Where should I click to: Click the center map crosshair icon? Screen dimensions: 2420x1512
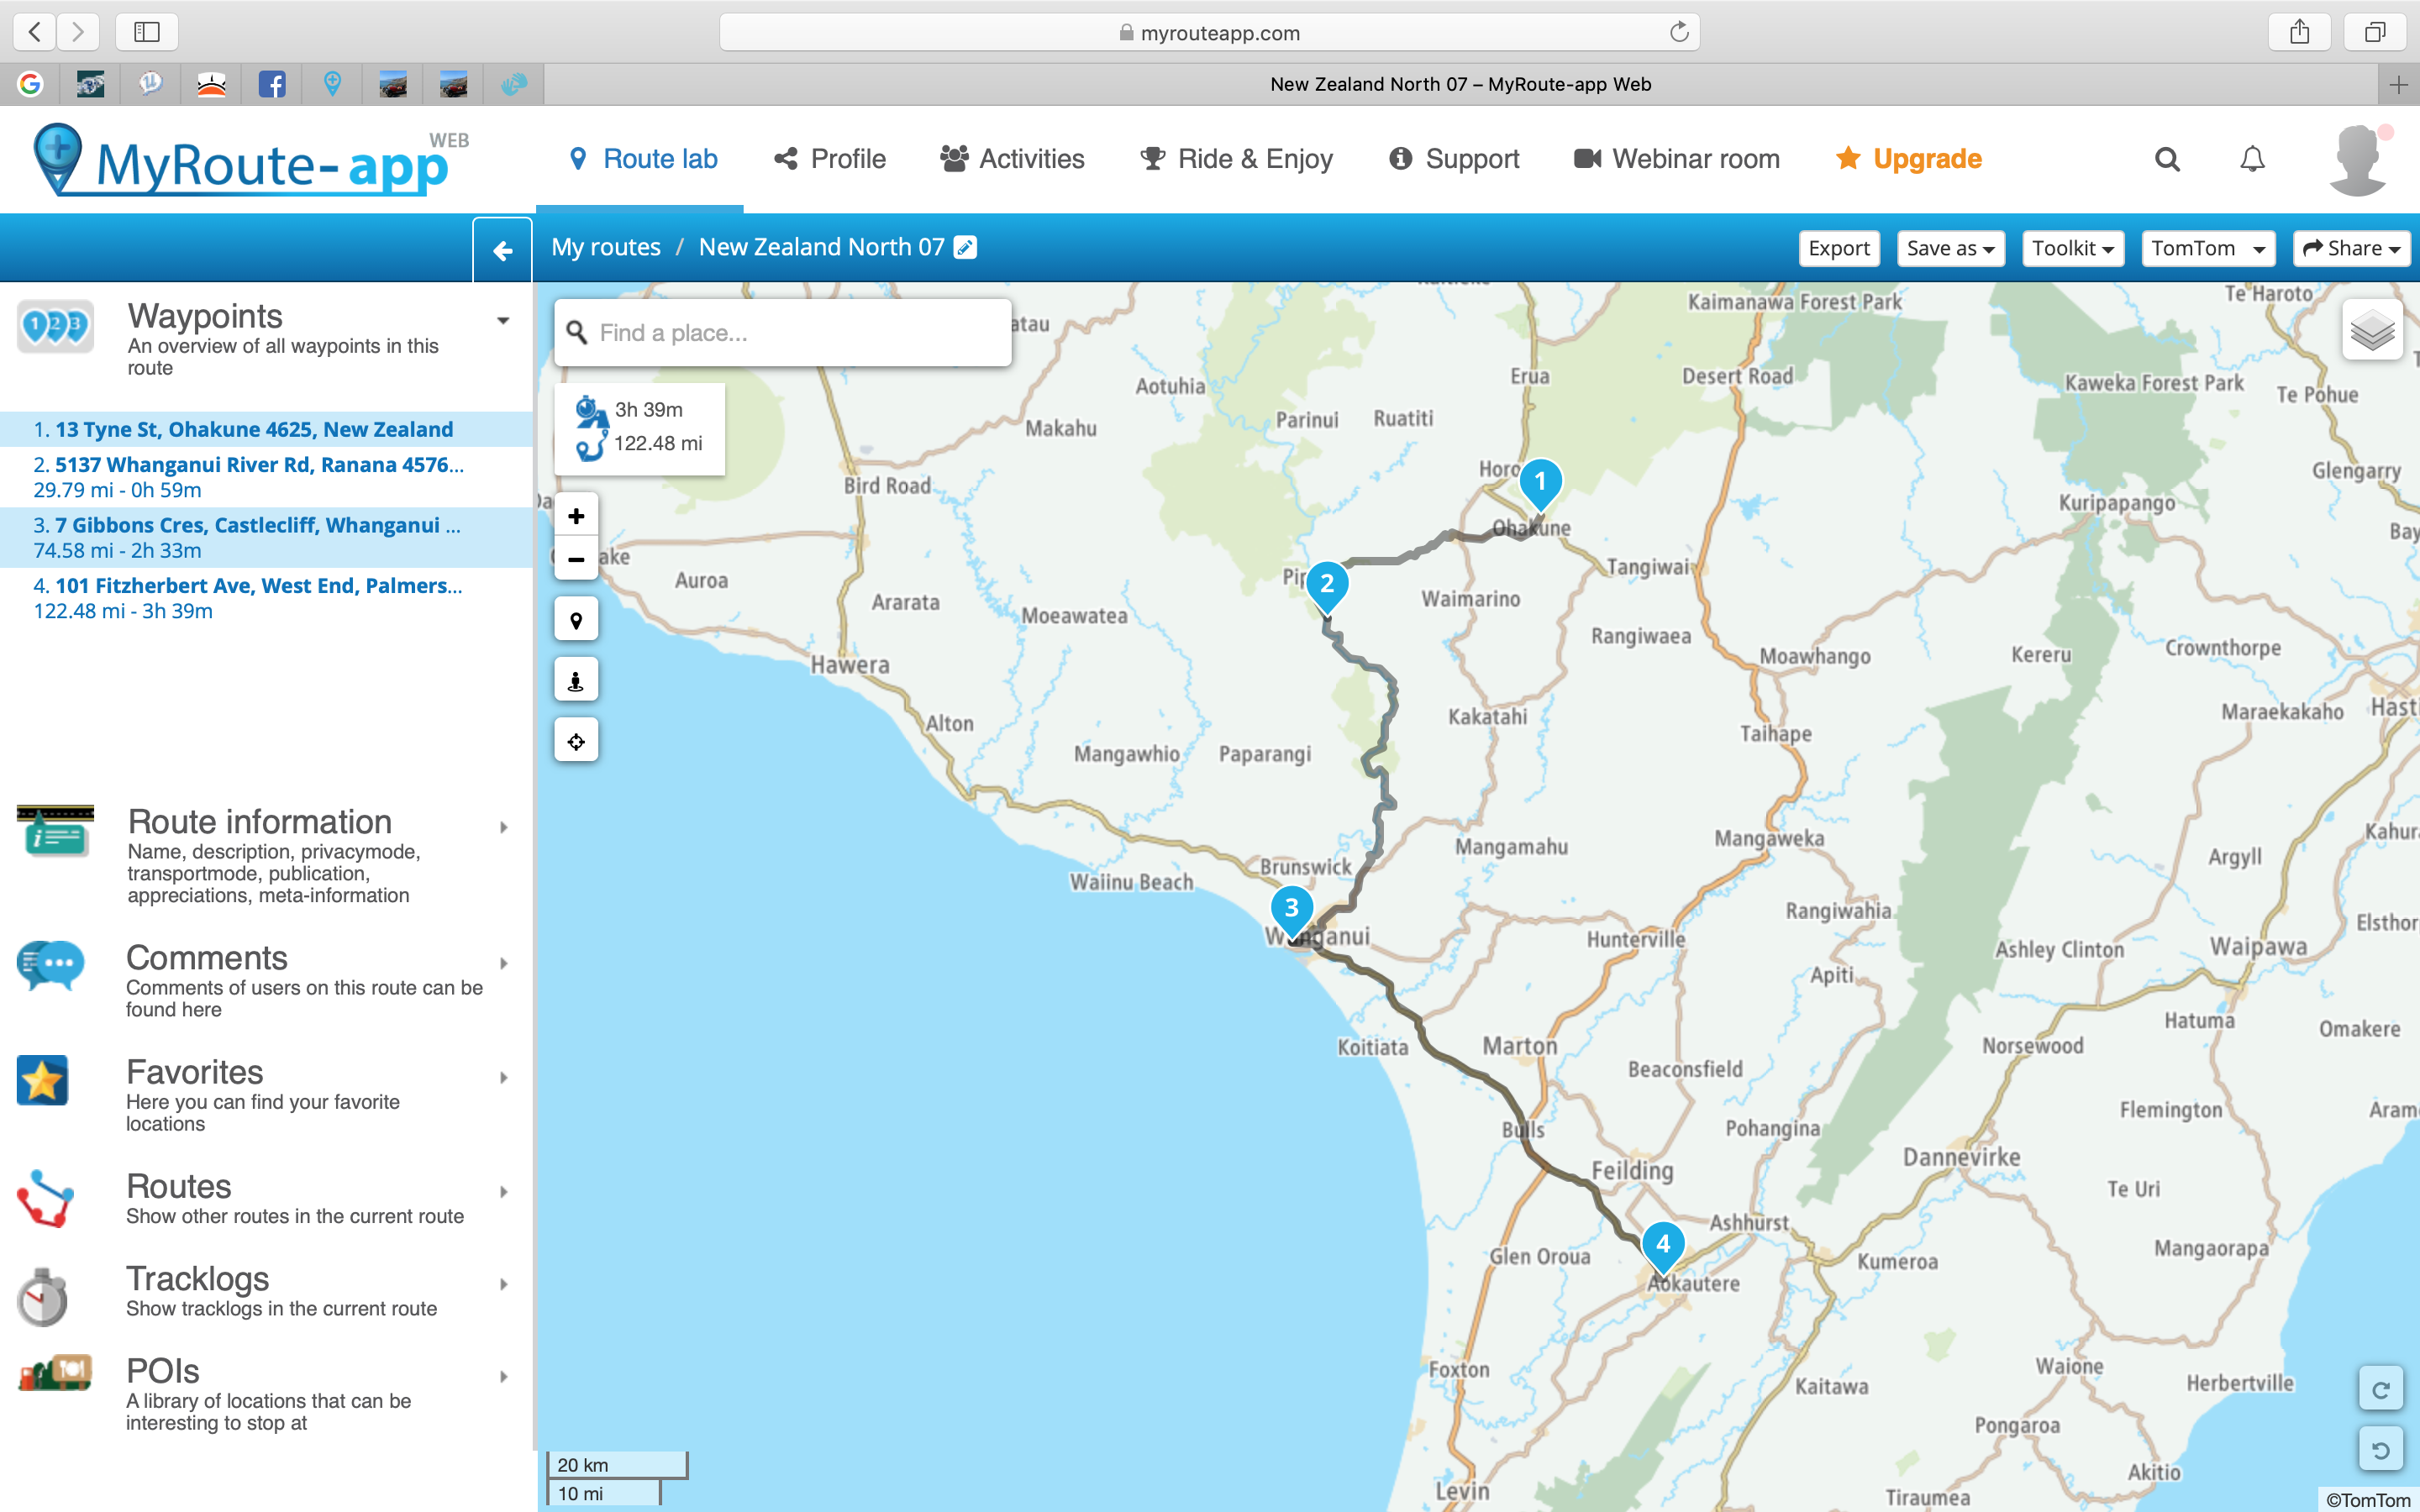[x=576, y=741]
